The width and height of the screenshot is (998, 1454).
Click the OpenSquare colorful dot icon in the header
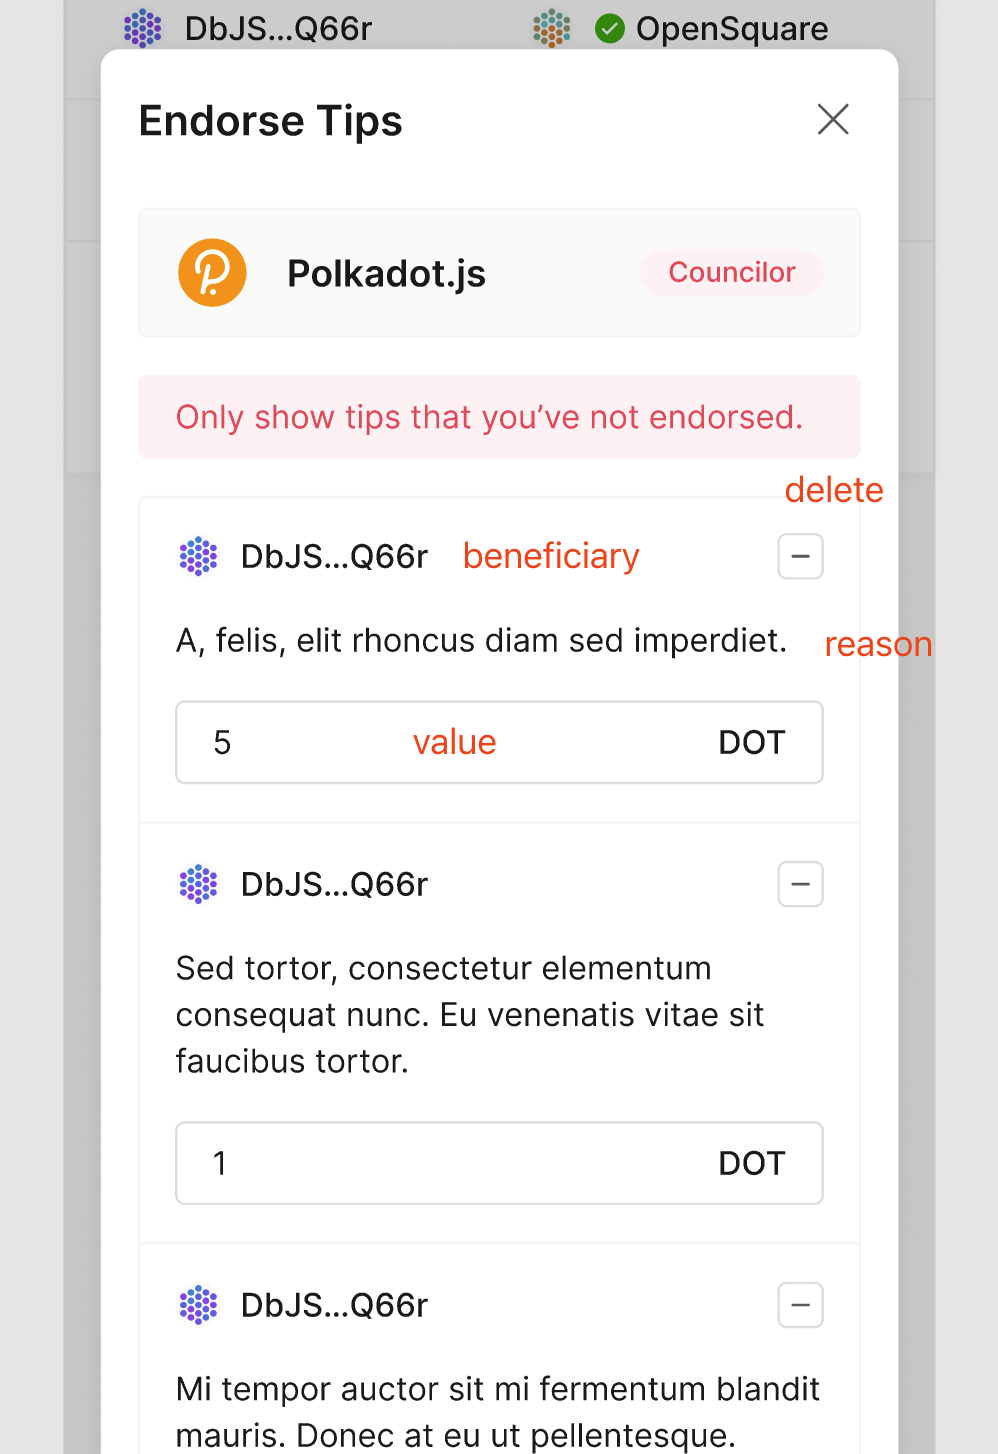point(551,28)
